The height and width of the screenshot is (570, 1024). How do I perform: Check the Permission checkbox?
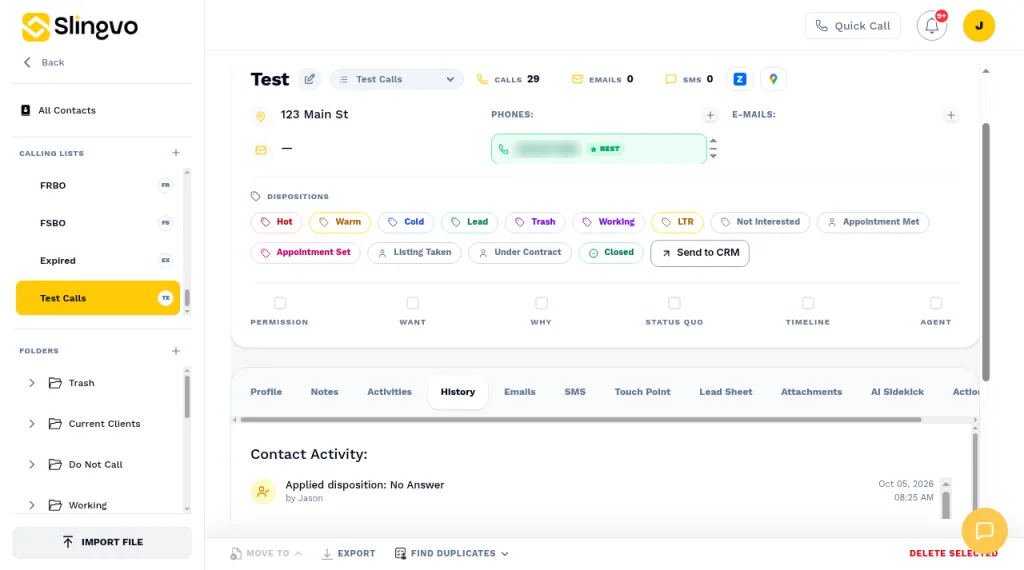click(x=280, y=303)
